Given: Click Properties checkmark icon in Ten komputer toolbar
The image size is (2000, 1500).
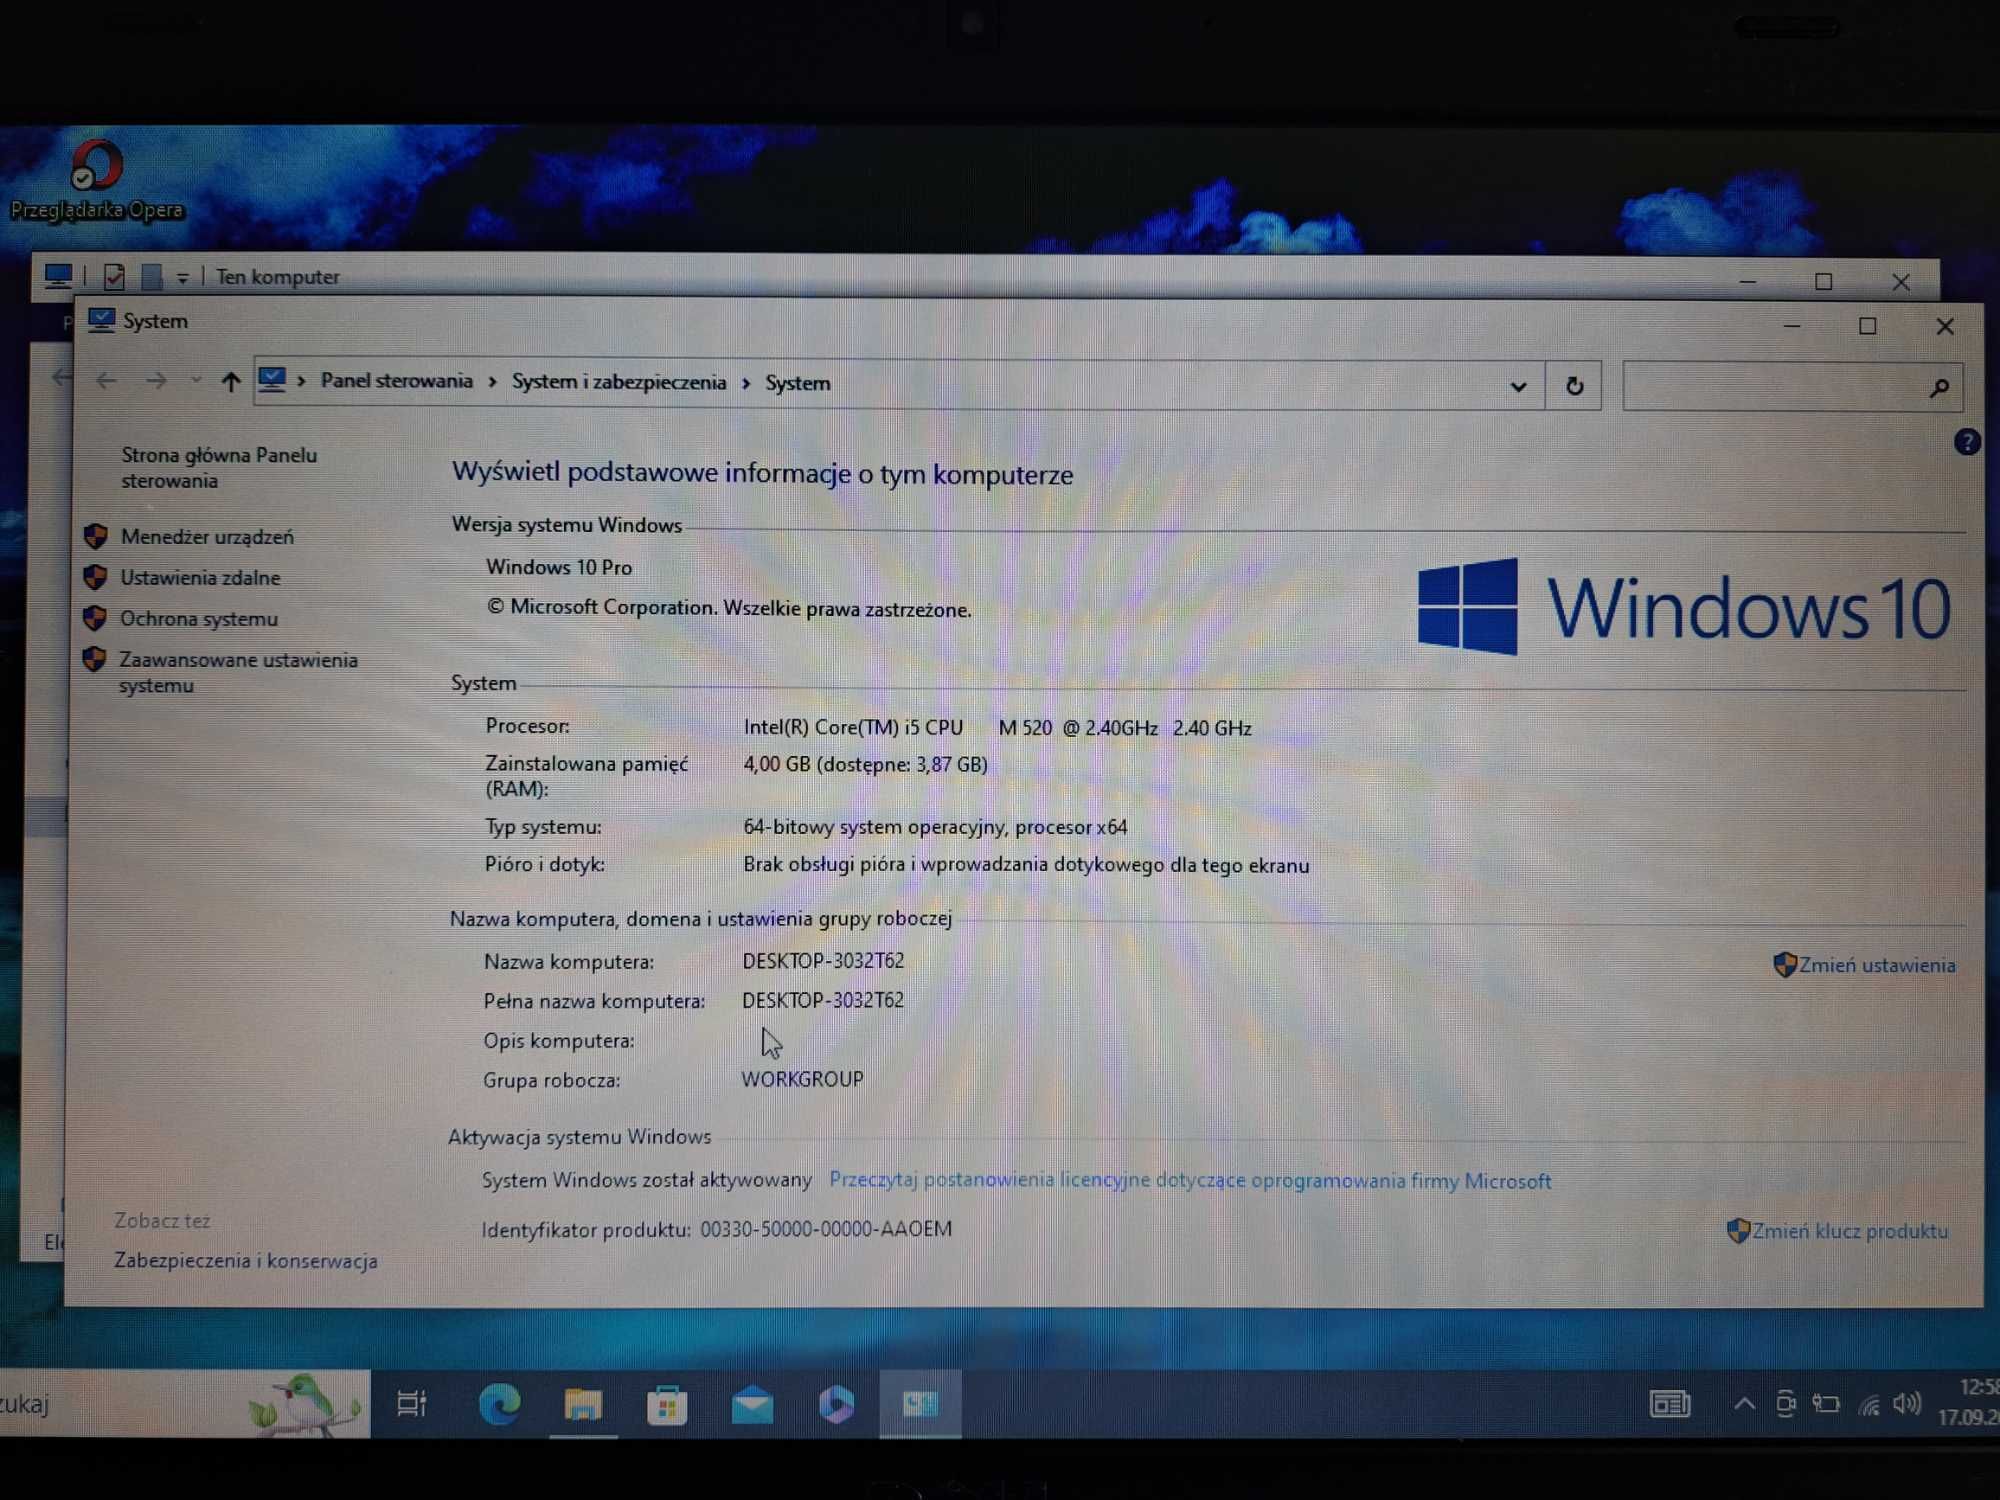Looking at the screenshot, I should [x=114, y=276].
